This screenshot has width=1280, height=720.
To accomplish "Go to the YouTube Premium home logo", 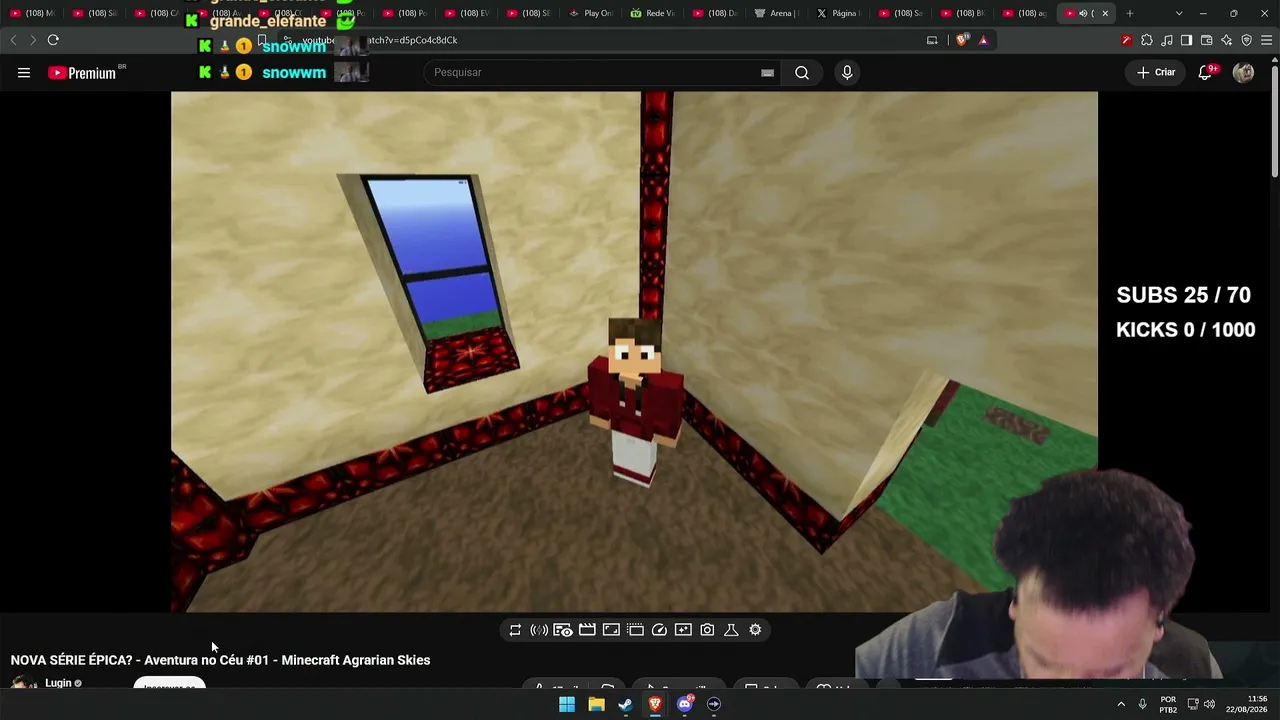I will [82, 73].
